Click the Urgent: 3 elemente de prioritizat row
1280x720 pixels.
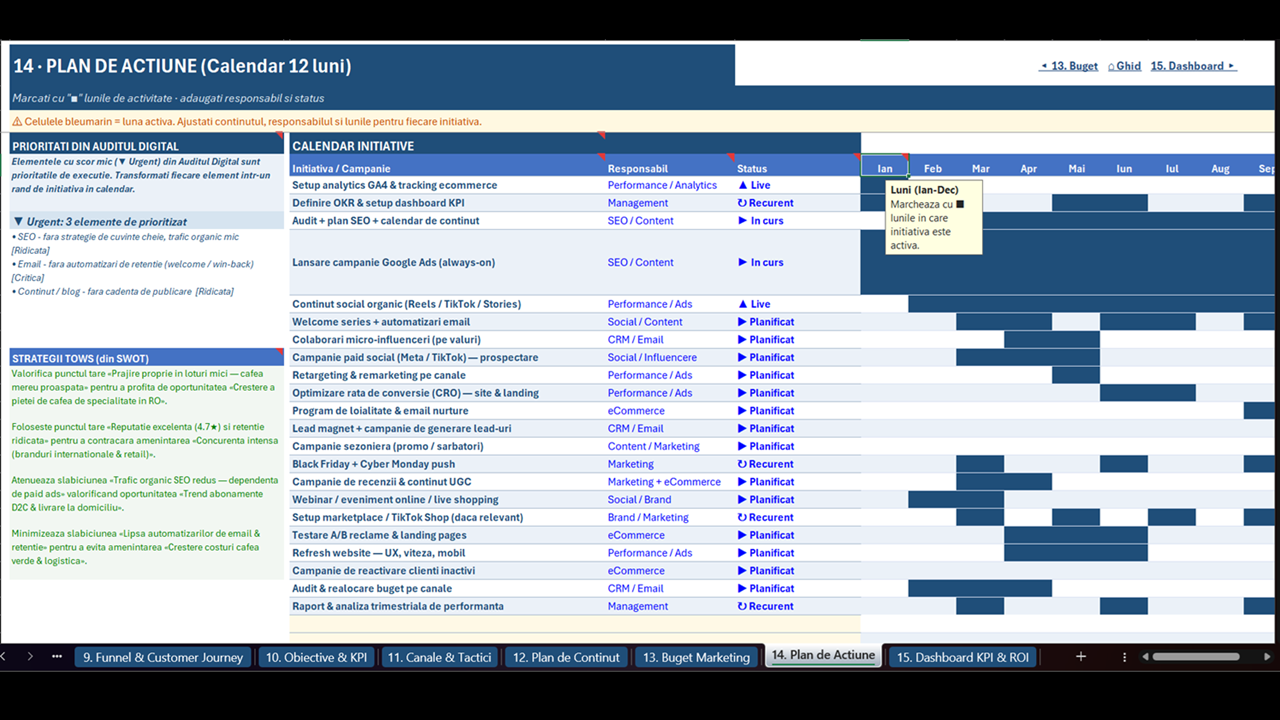tap(146, 221)
